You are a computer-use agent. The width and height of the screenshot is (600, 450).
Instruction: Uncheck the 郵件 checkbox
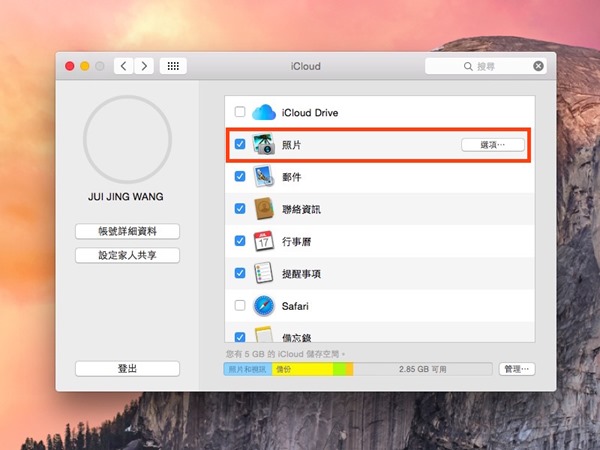240,176
